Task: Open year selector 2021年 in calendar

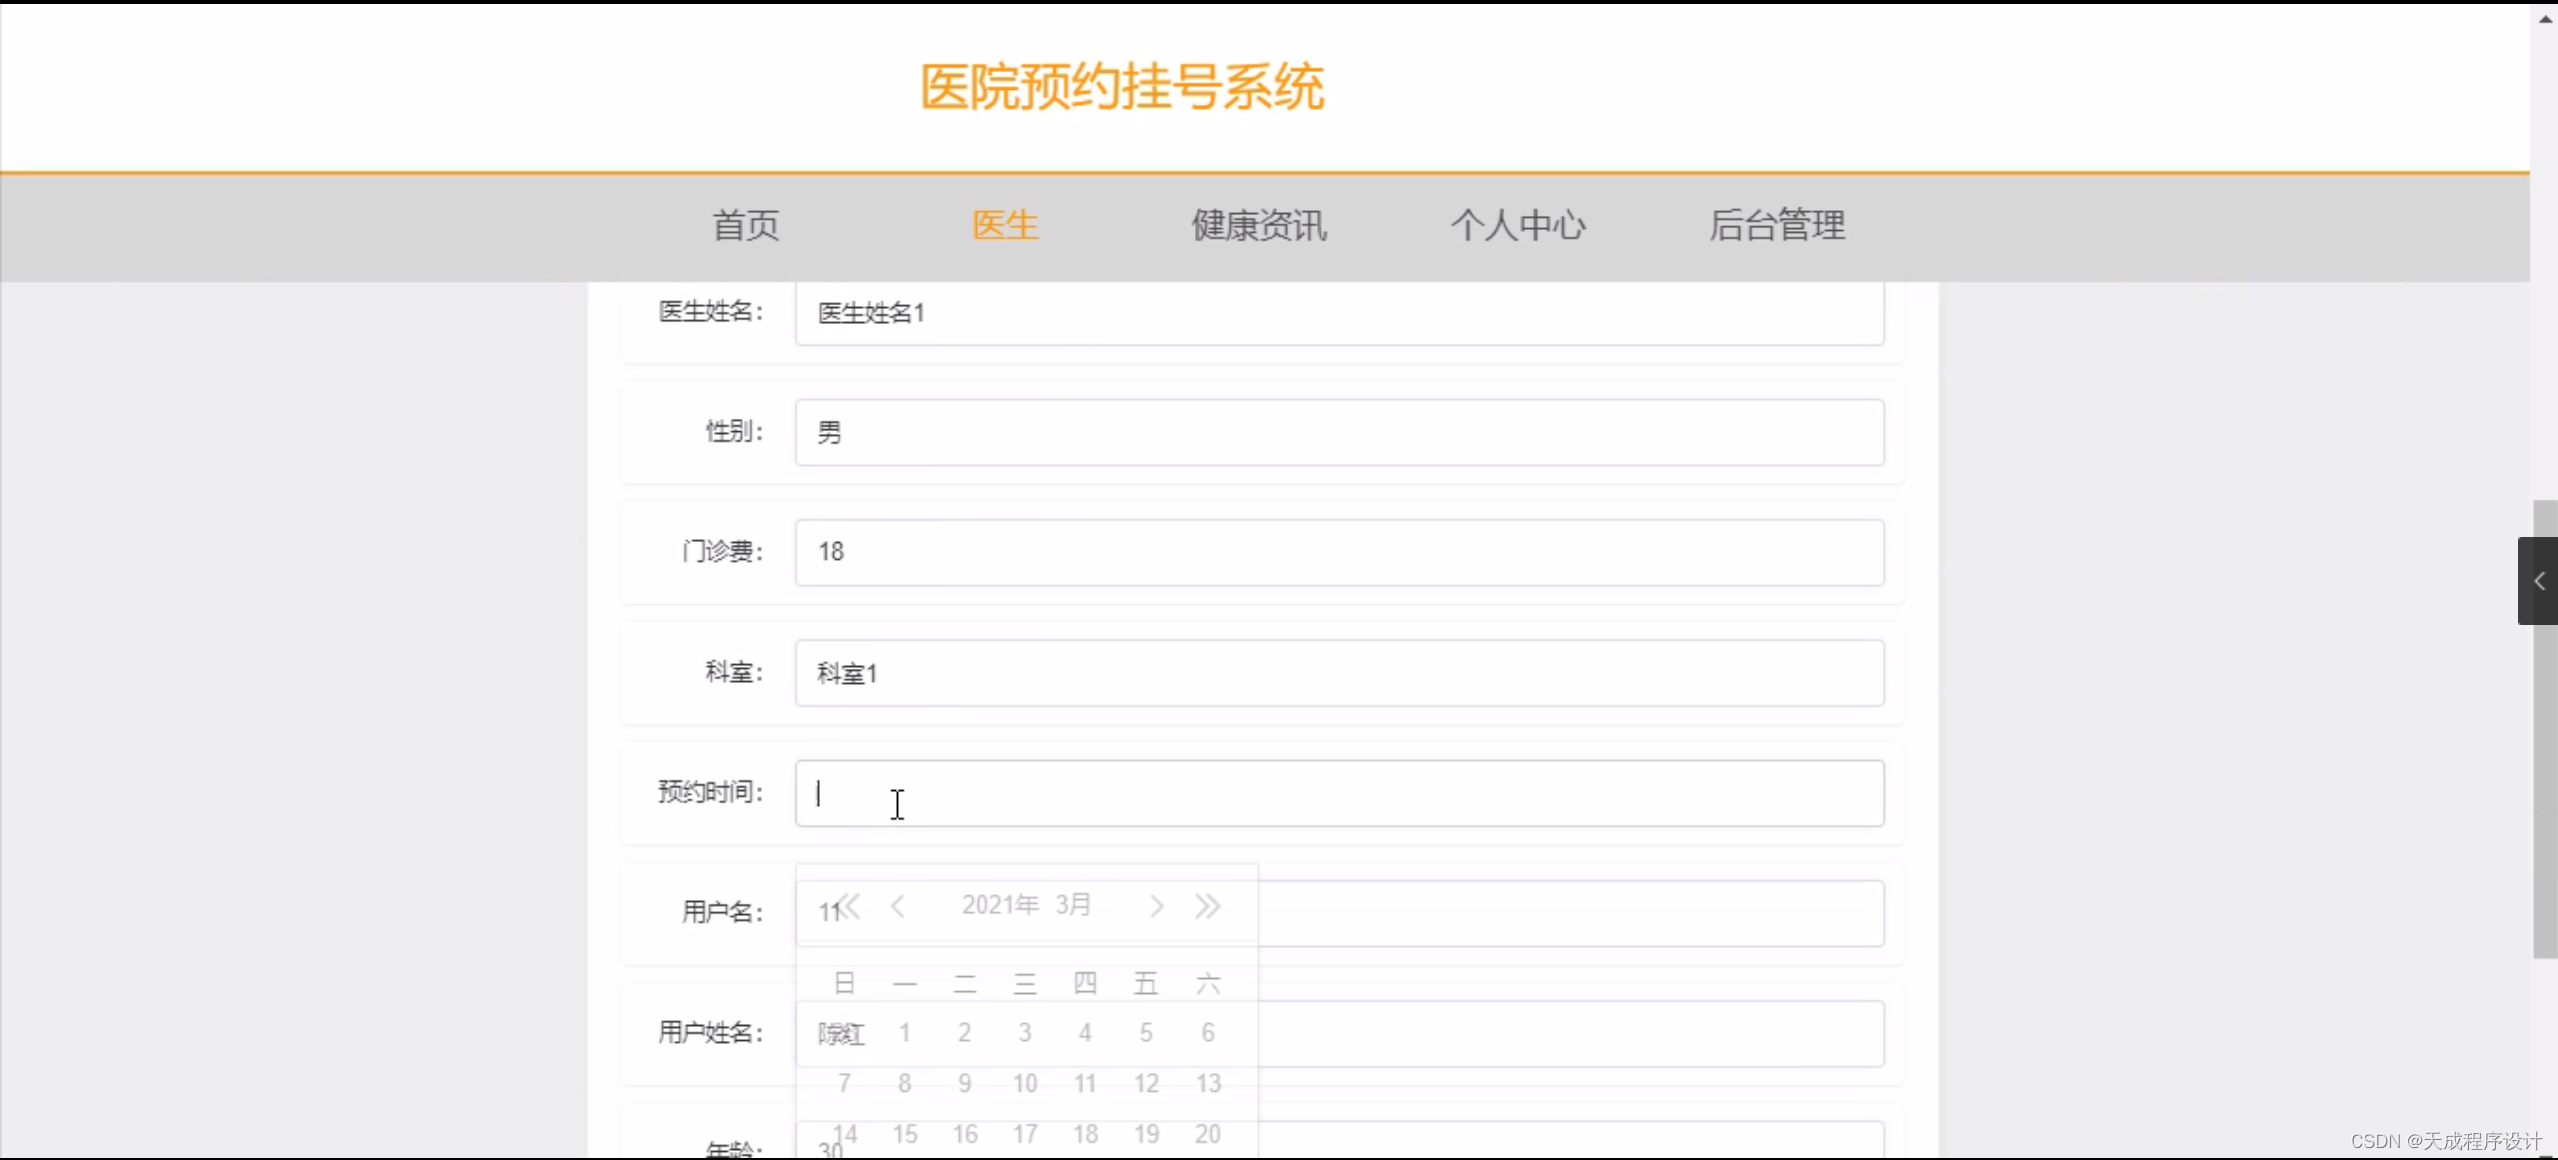Action: [1000, 905]
